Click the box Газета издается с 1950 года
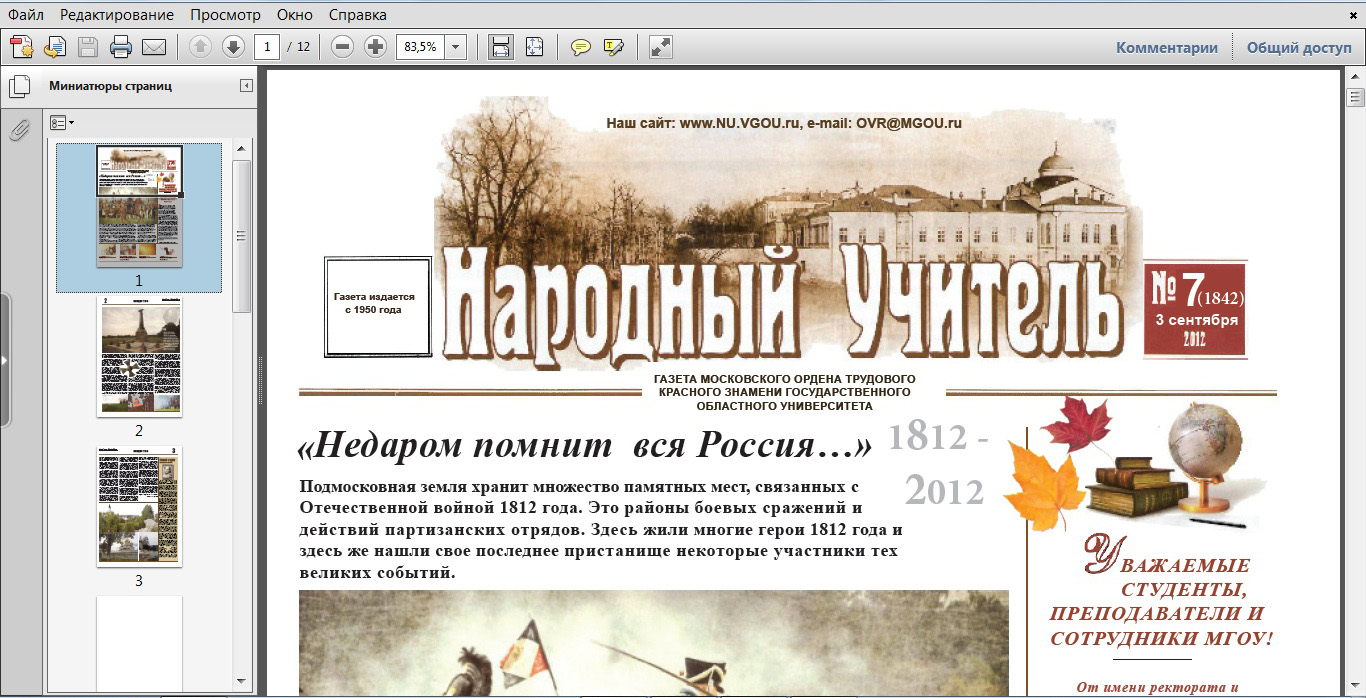The height and width of the screenshot is (698, 1366). click(378, 307)
